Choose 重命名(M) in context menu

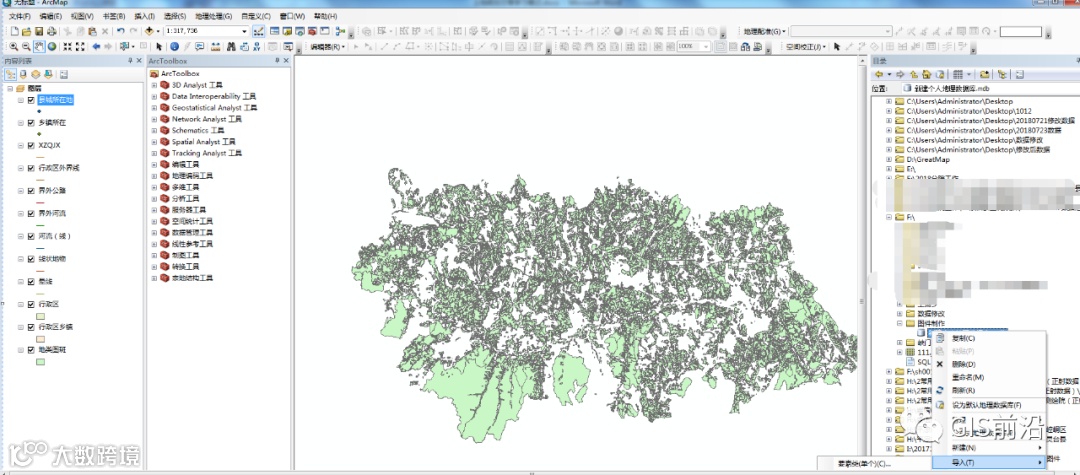(x=989, y=377)
